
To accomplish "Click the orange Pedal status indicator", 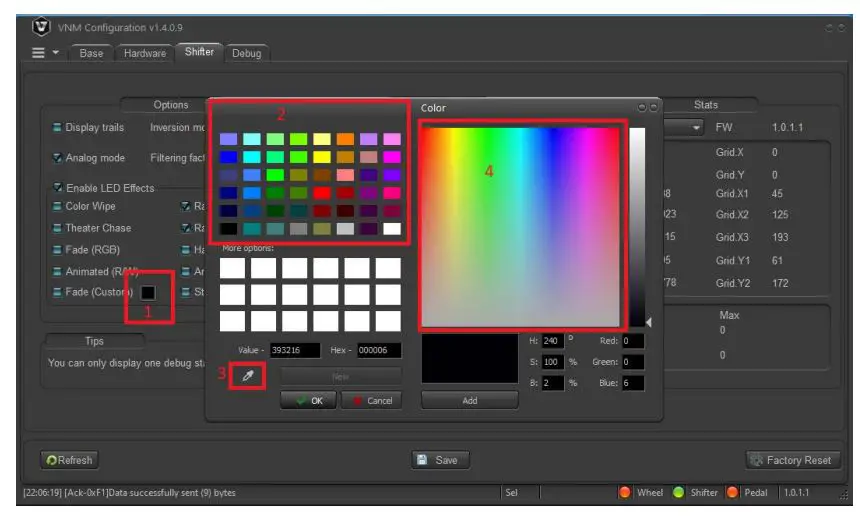I will point(732,492).
